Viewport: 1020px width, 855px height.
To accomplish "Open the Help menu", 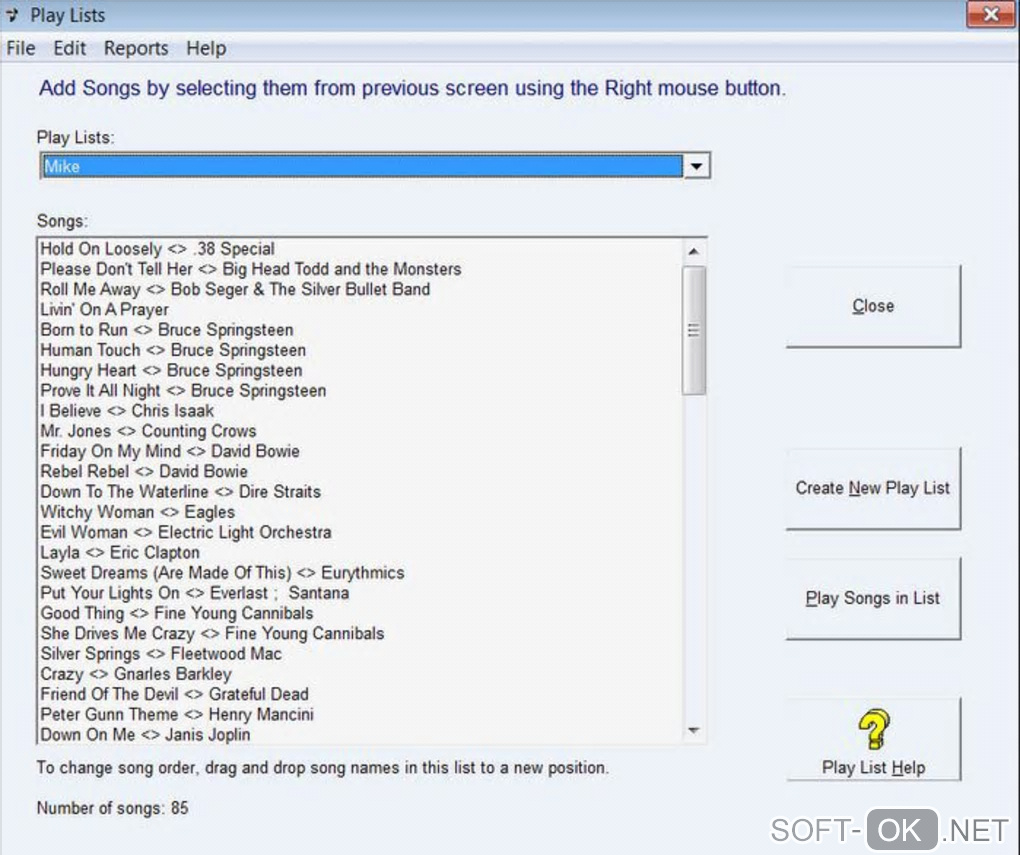I will [206, 48].
